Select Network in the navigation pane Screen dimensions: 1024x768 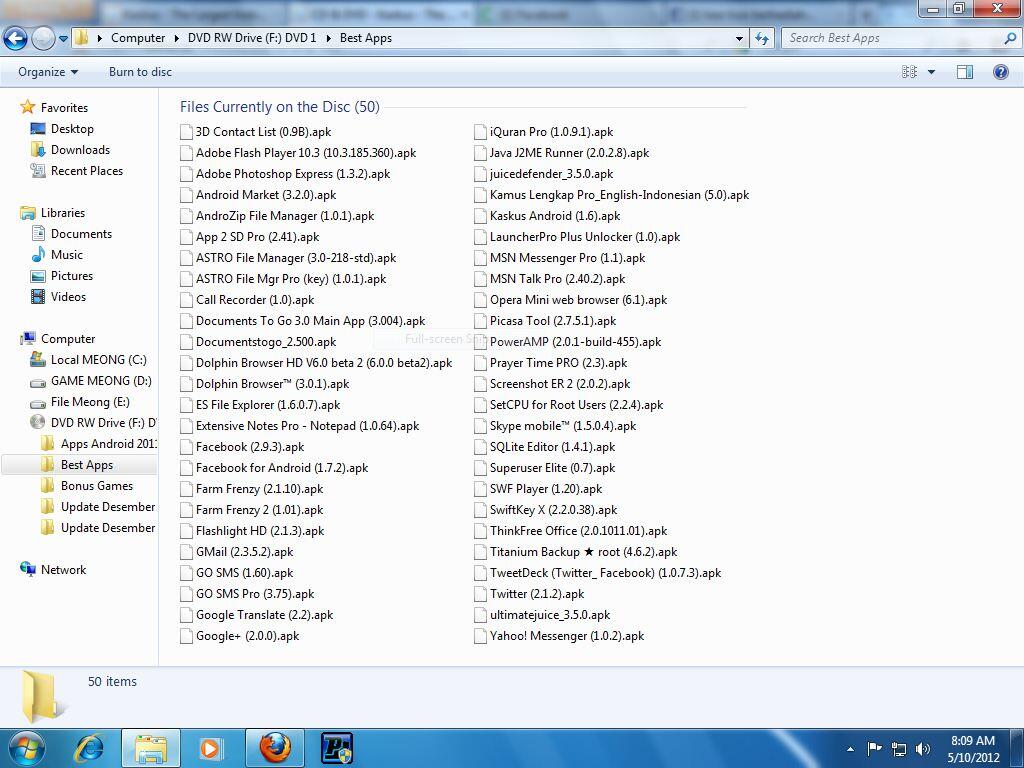pos(63,569)
